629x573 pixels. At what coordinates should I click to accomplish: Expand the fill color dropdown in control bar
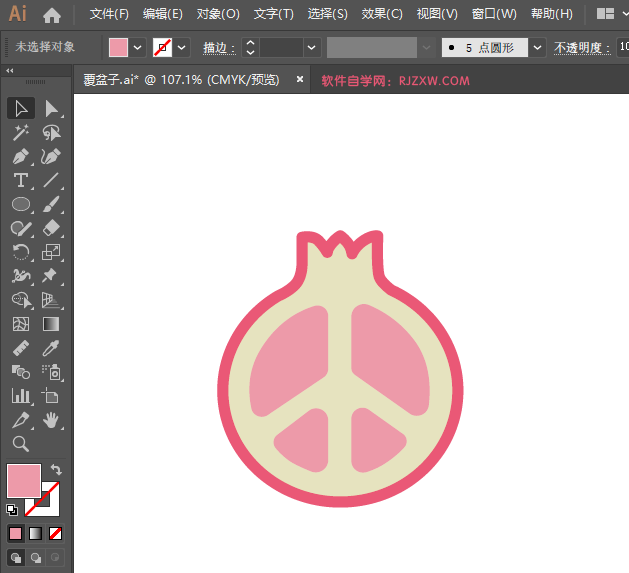coord(137,47)
